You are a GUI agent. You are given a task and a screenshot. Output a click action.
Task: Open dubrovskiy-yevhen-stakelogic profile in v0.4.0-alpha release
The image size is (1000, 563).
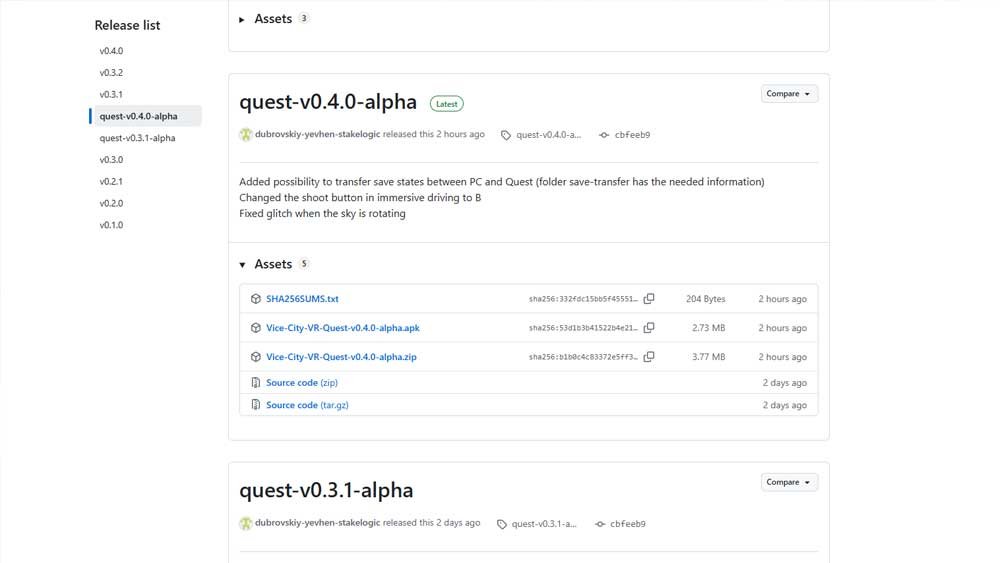coord(318,134)
